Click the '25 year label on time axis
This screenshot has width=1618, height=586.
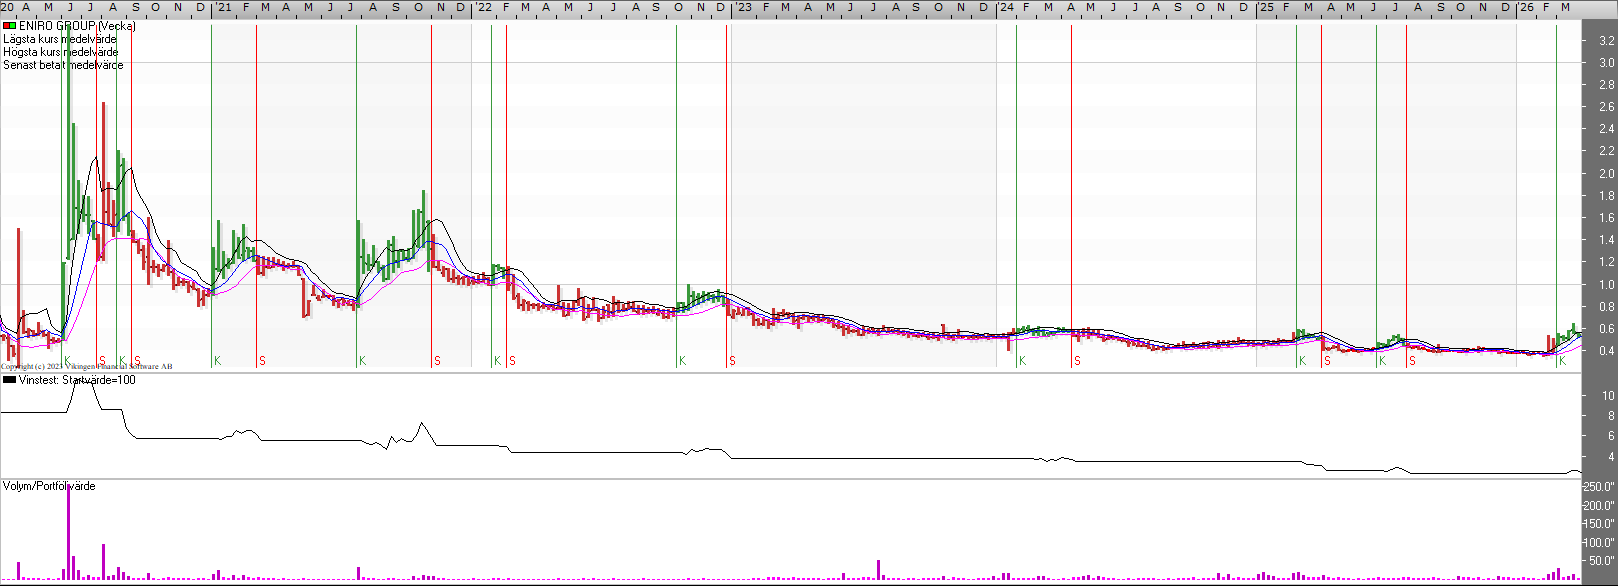tap(1265, 7)
